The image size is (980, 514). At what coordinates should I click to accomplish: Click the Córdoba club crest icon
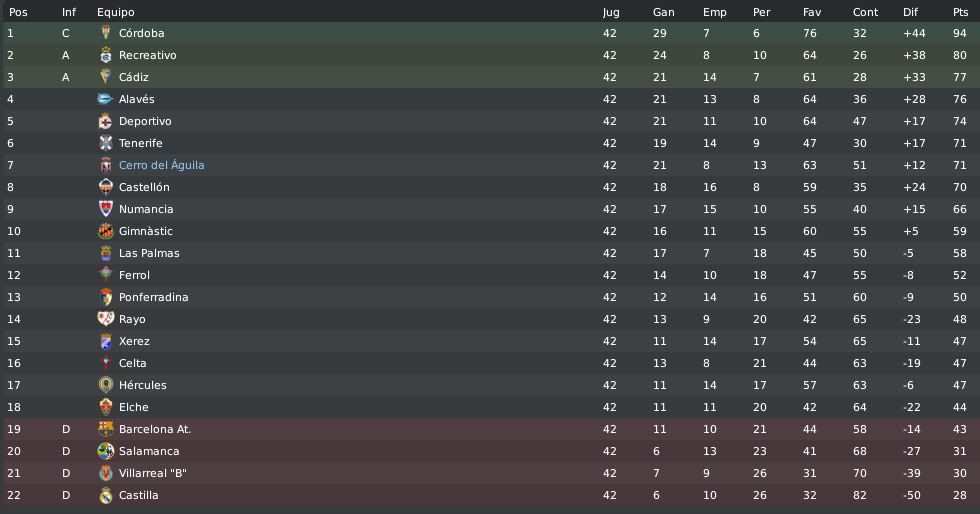106,33
